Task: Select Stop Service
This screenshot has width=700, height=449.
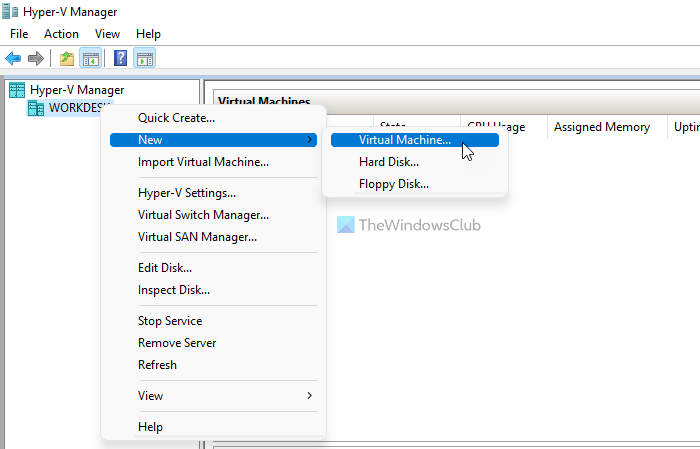Action: click(213, 320)
